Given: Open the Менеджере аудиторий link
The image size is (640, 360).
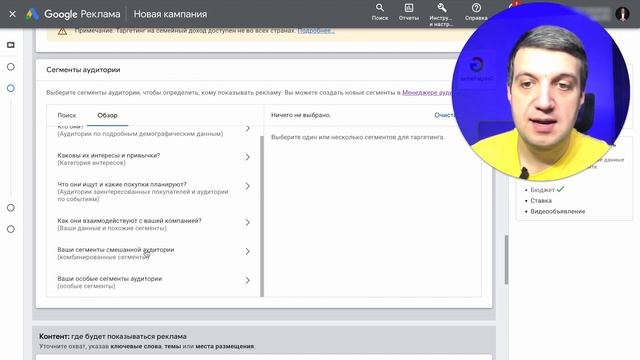Looking at the screenshot, I should pos(427,93).
